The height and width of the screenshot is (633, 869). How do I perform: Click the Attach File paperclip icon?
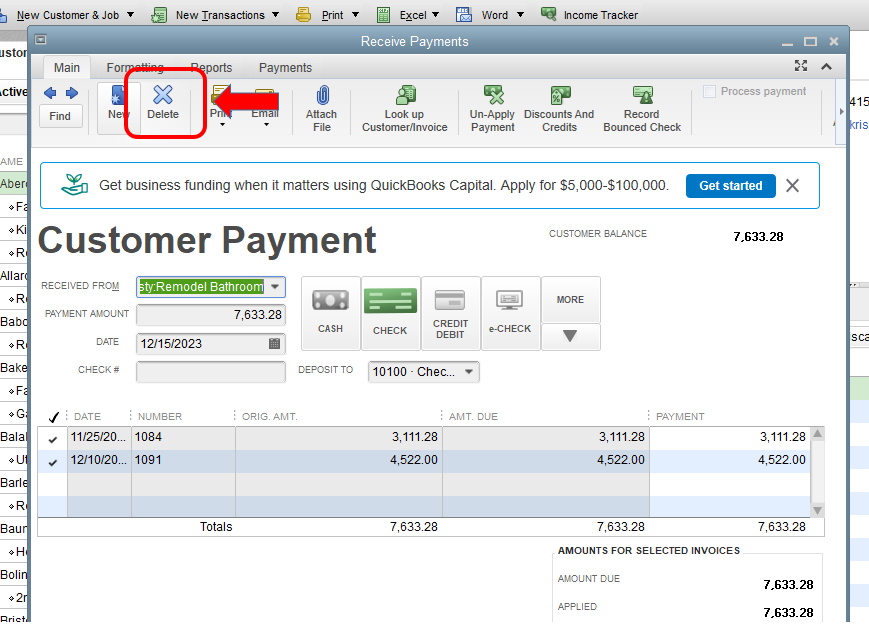tap(323, 95)
